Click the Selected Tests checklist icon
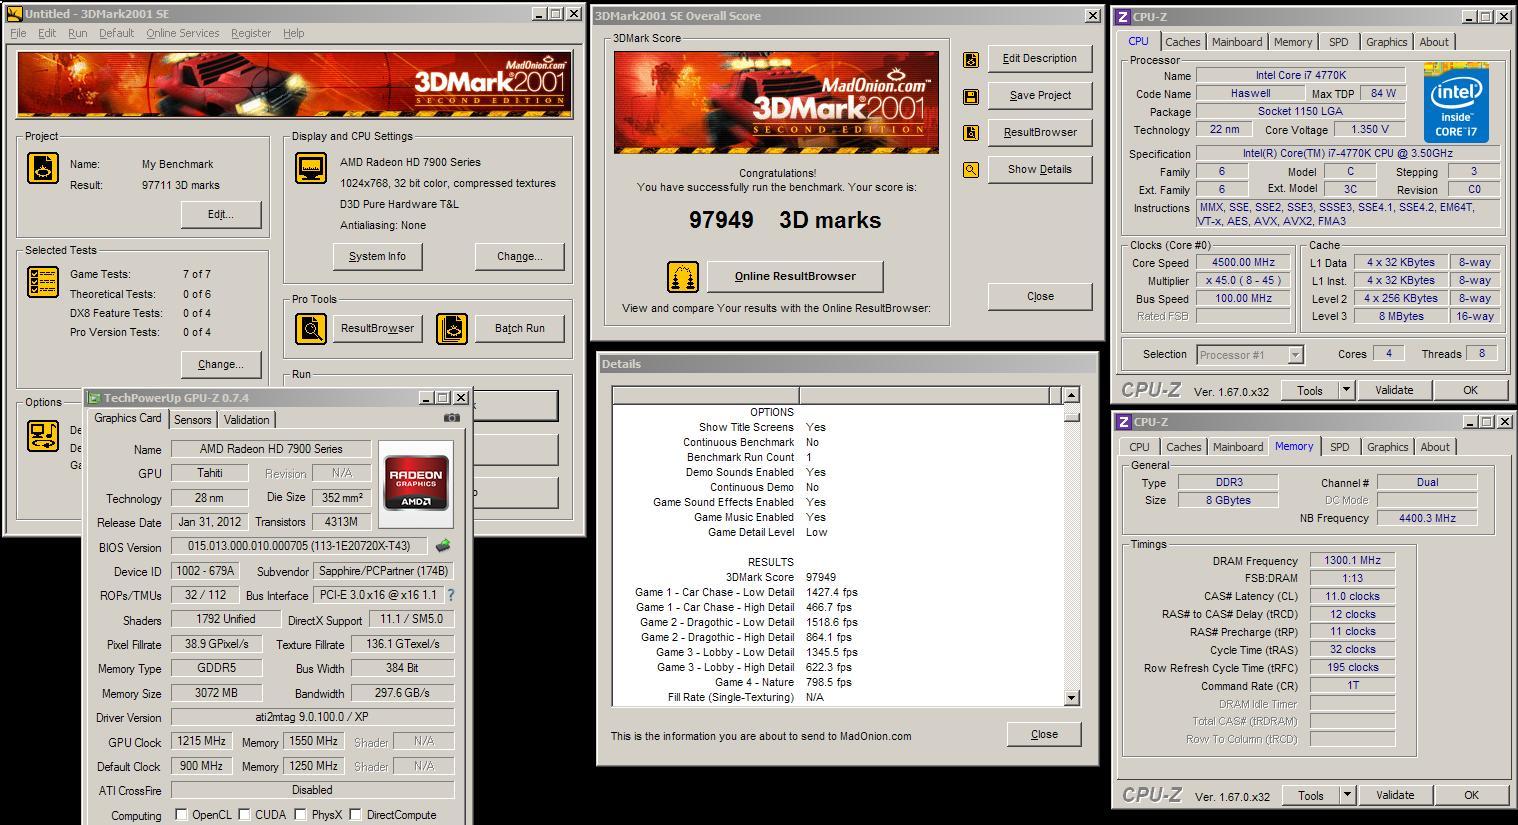 coord(43,282)
